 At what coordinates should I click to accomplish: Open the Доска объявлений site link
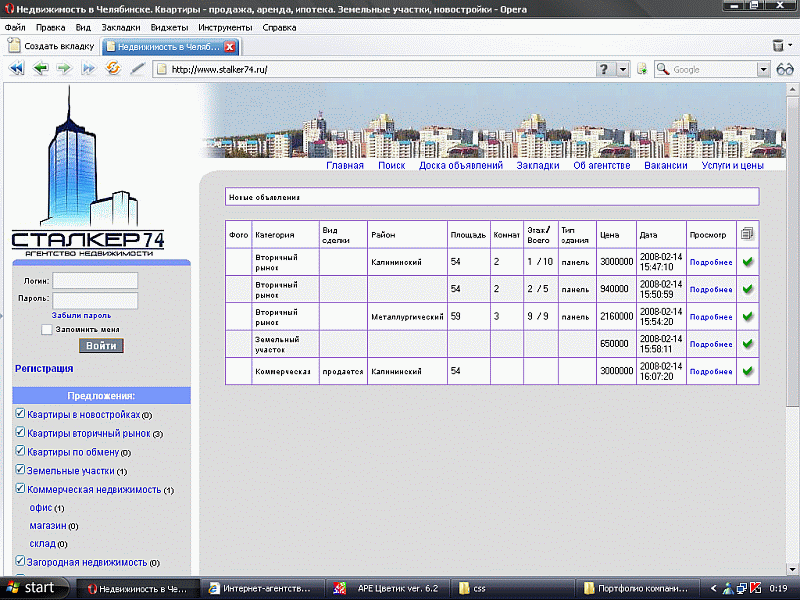click(x=460, y=166)
